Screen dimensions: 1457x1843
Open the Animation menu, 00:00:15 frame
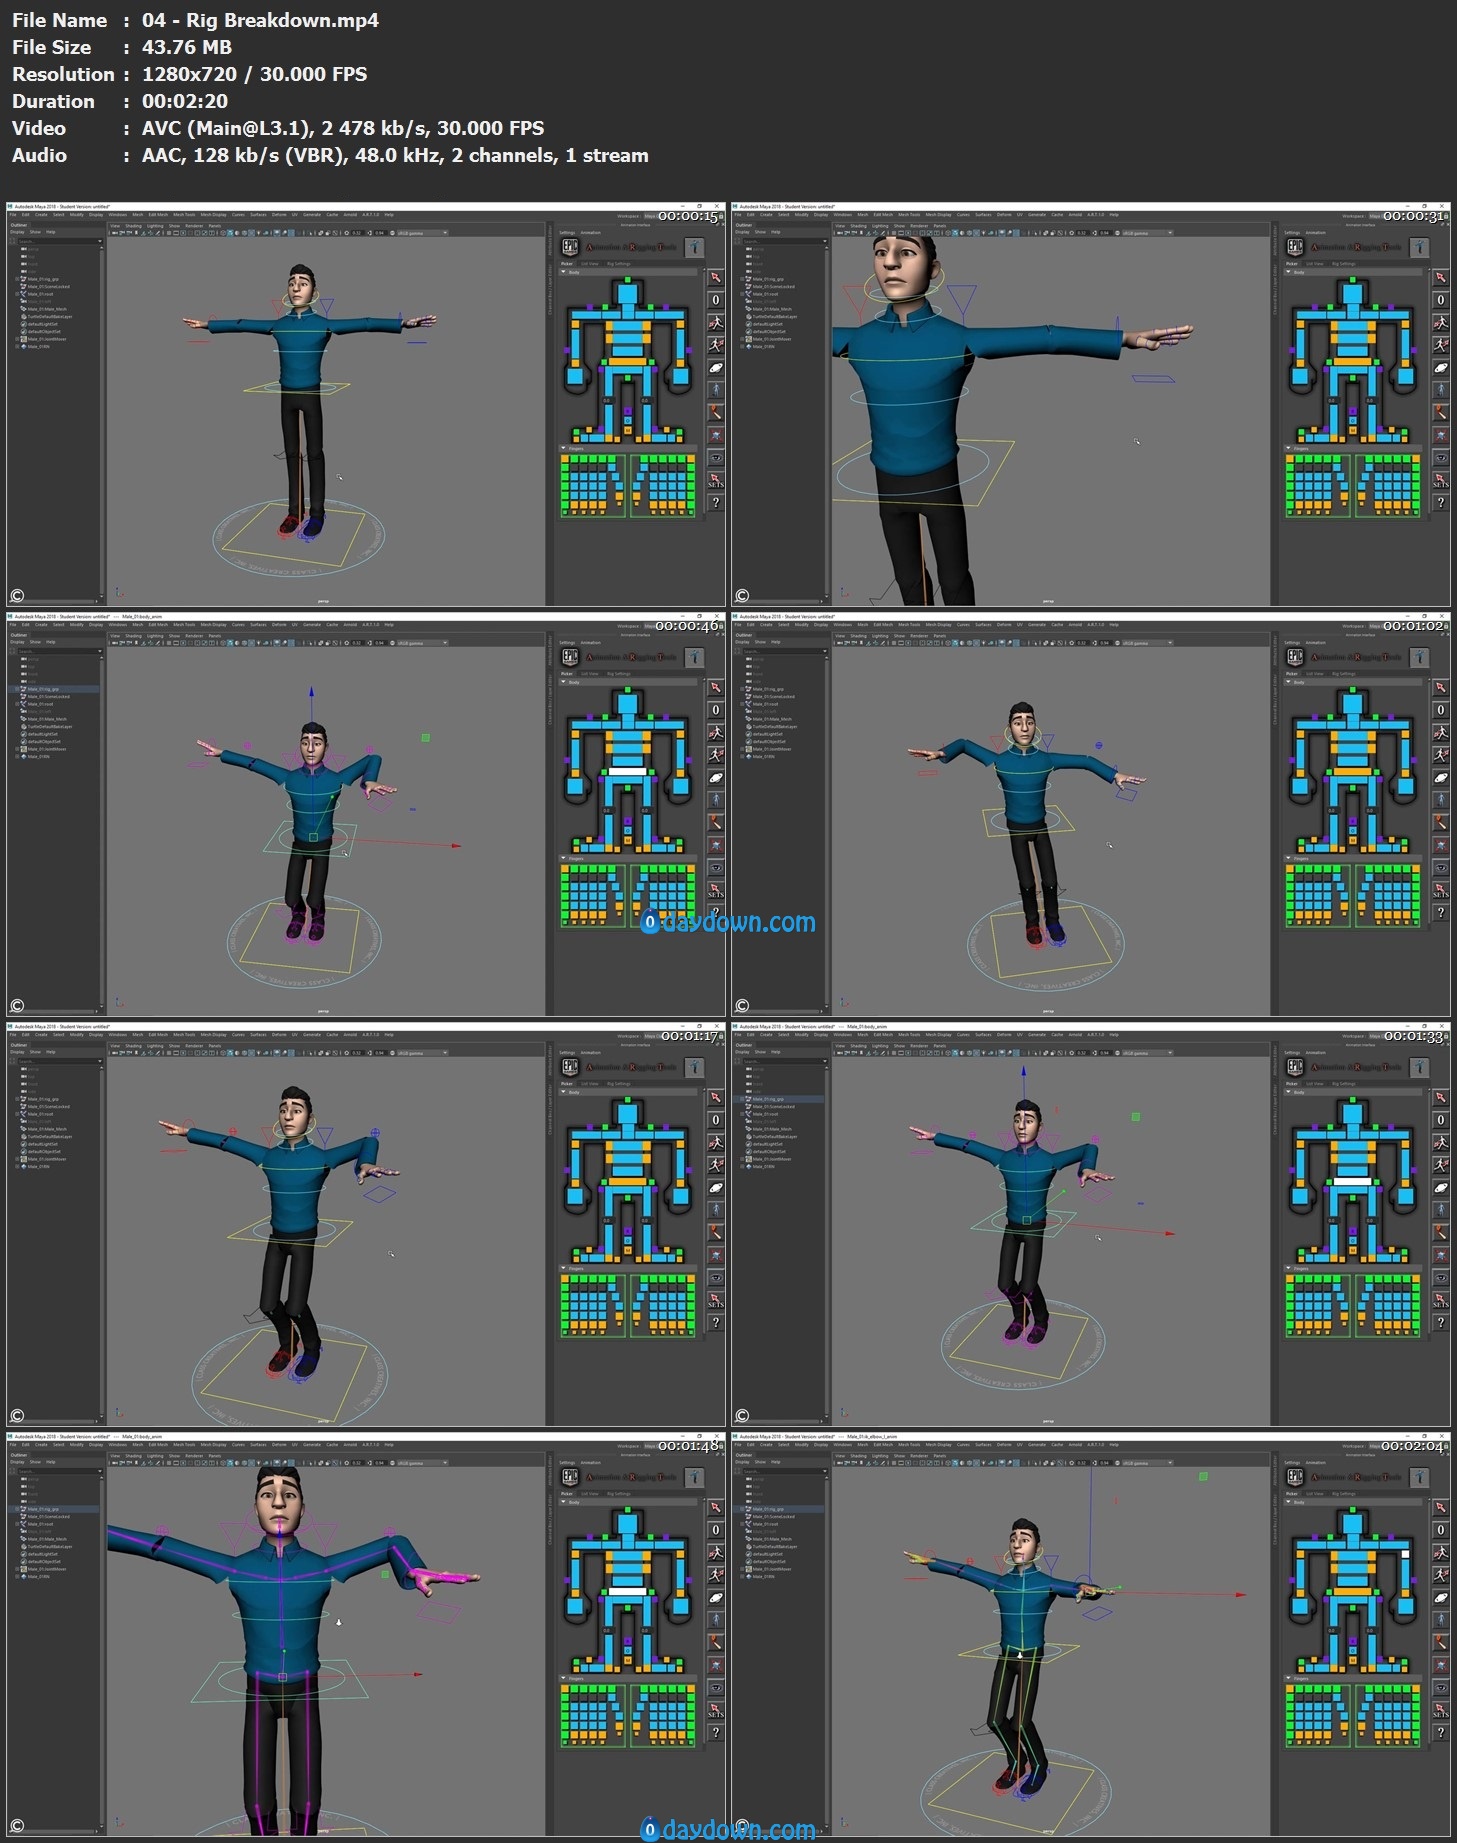coord(591,233)
